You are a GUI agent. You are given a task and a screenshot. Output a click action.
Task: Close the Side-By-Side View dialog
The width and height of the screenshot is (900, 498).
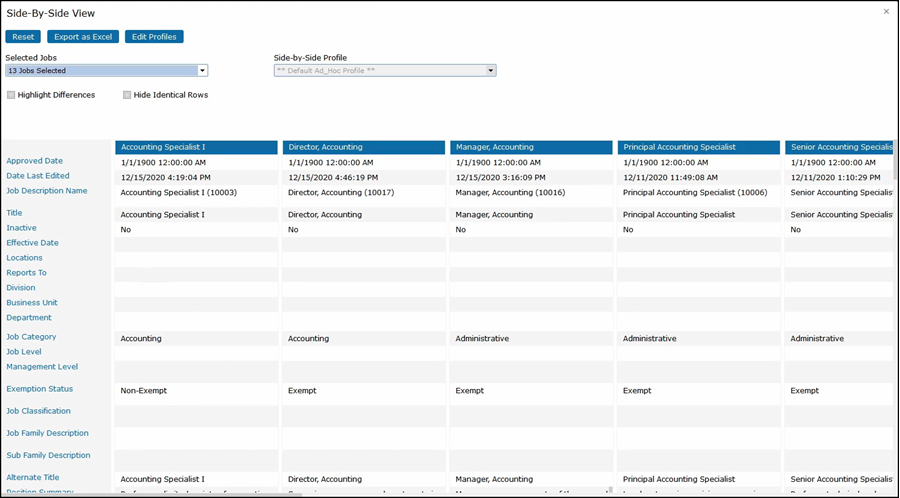point(886,11)
